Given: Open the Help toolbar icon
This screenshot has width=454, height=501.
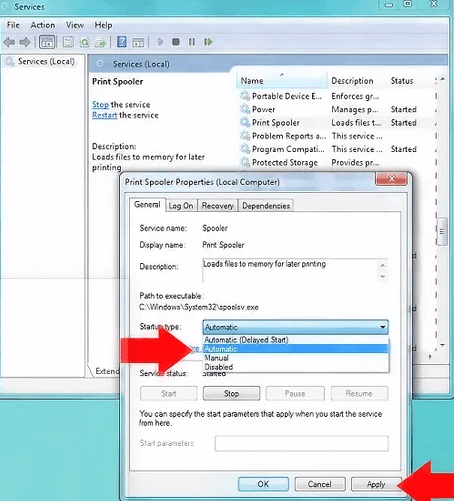Looking at the screenshot, I should 122,42.
